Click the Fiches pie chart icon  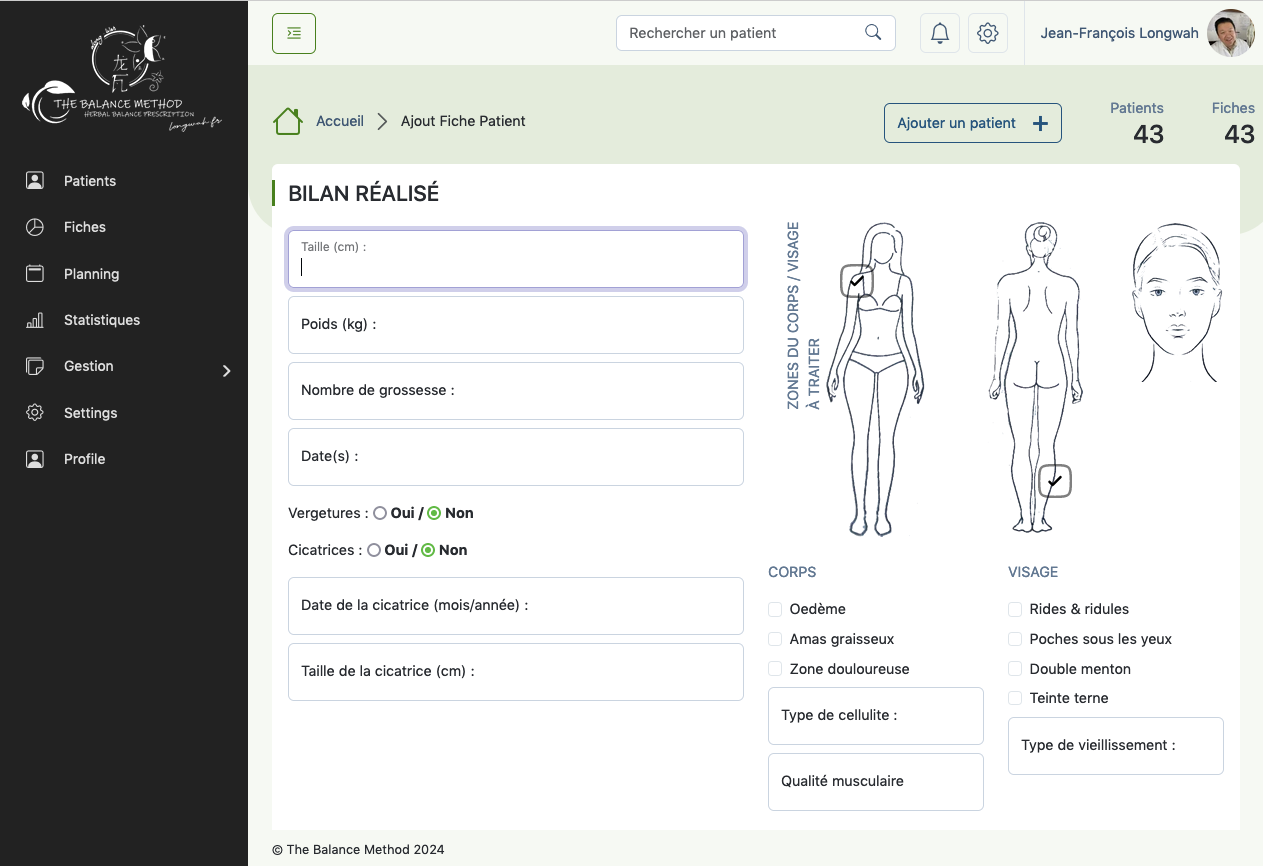coord(35,227)
